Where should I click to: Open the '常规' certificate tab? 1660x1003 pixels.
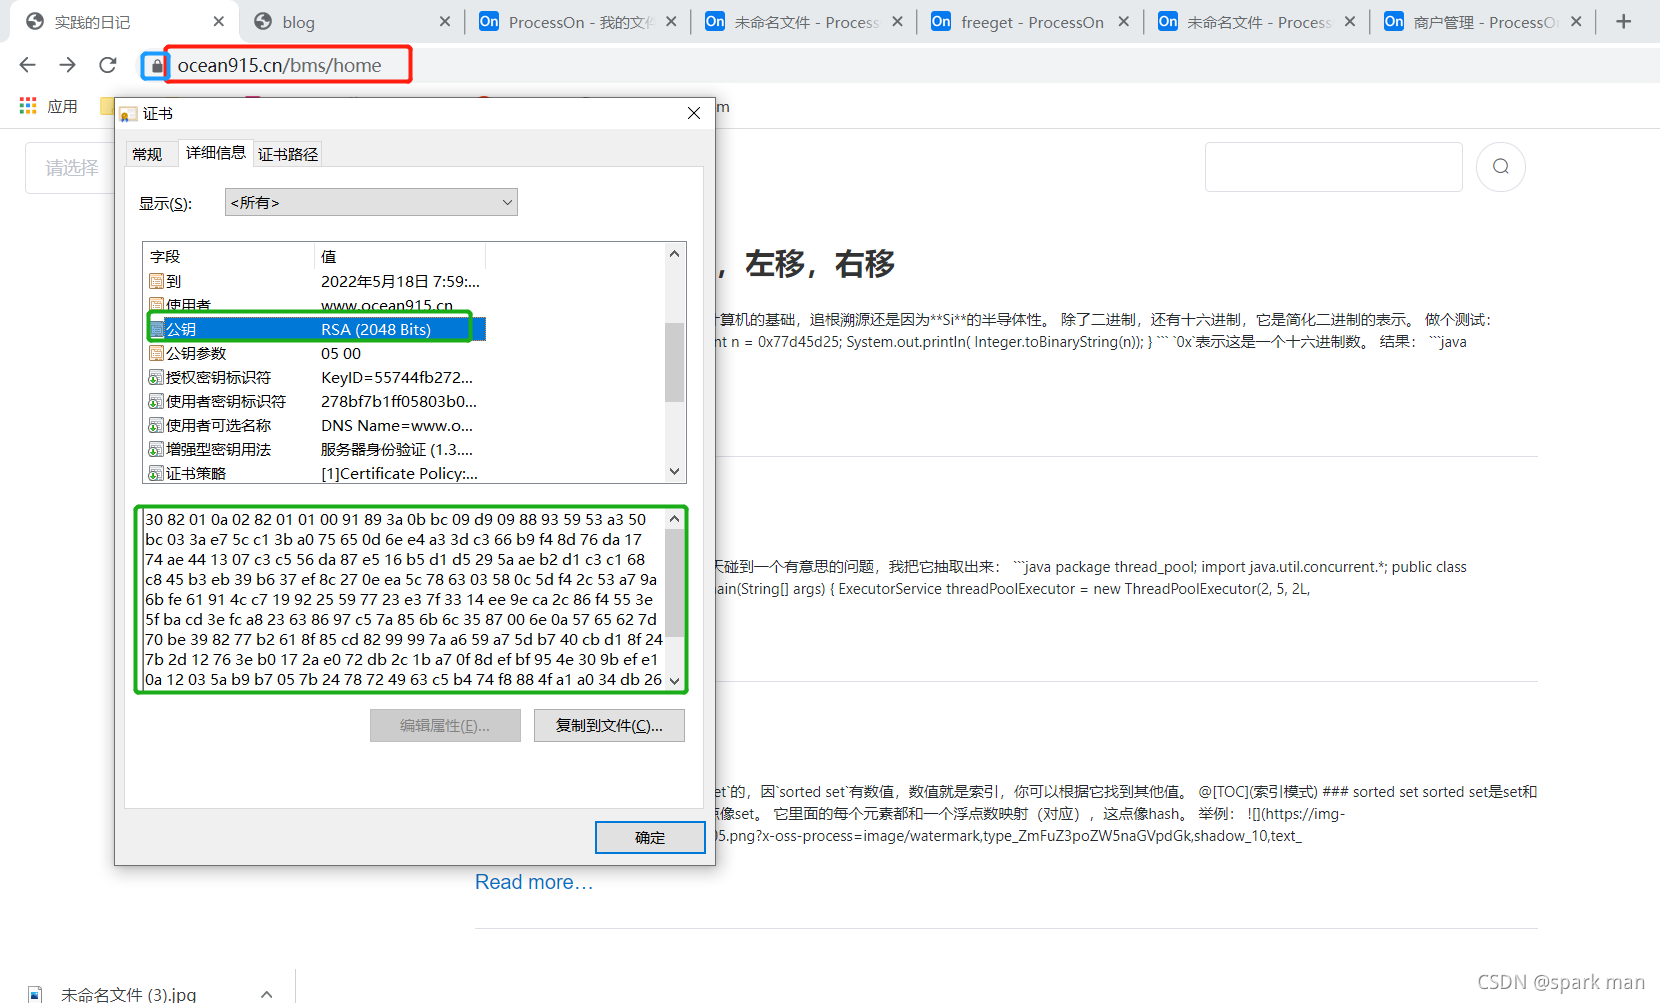click(x=147, y=154)
